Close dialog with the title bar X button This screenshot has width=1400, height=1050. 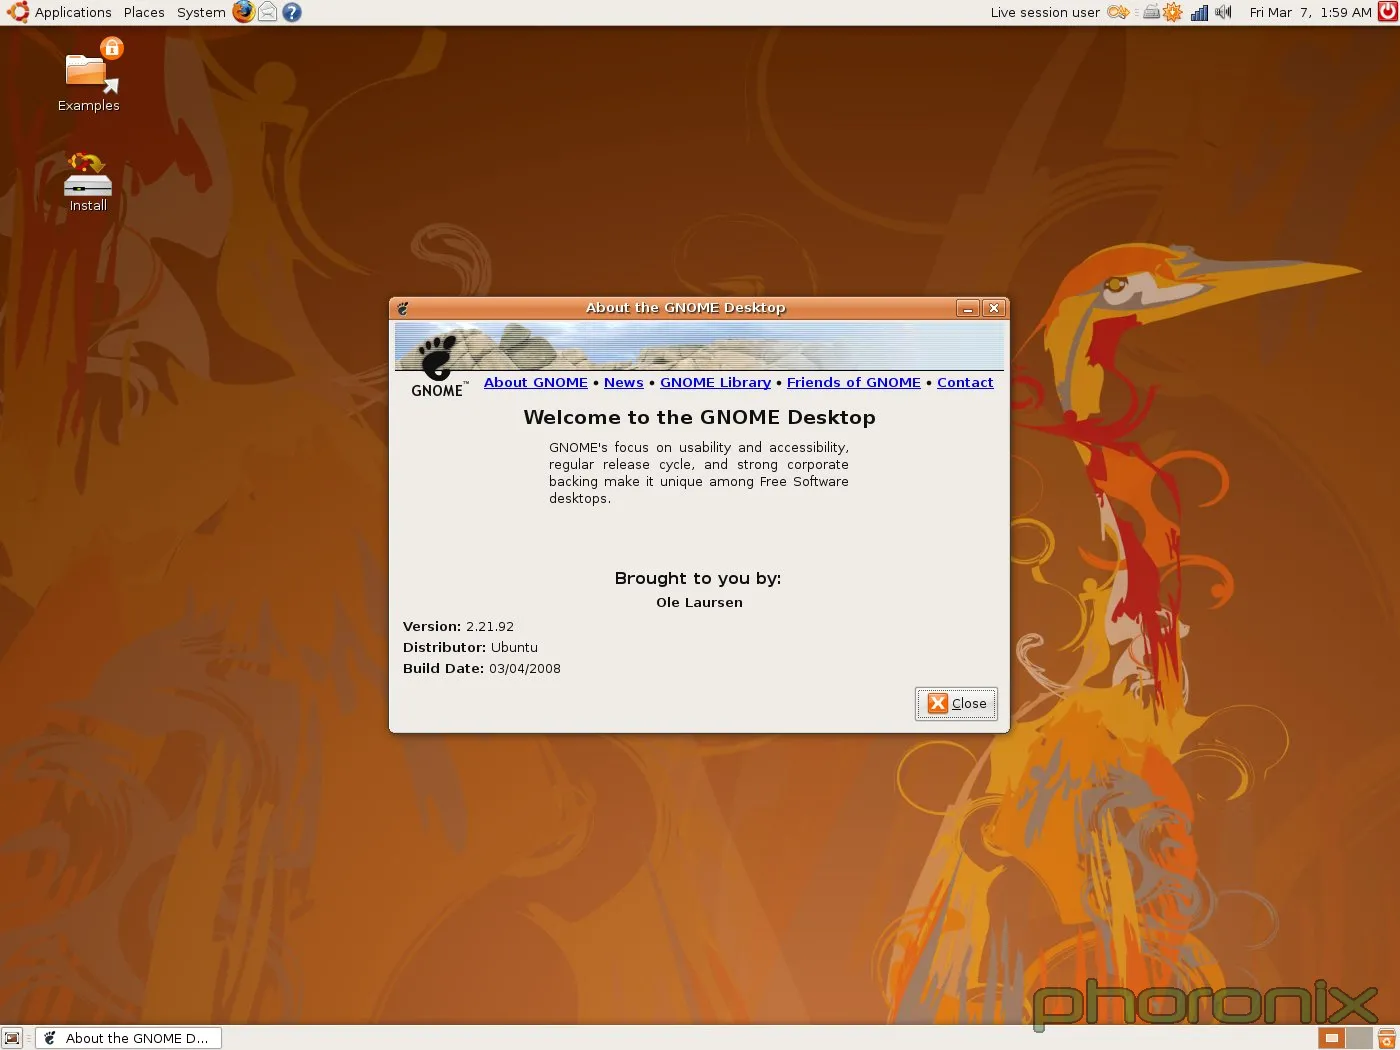click(x=993, y=308)
